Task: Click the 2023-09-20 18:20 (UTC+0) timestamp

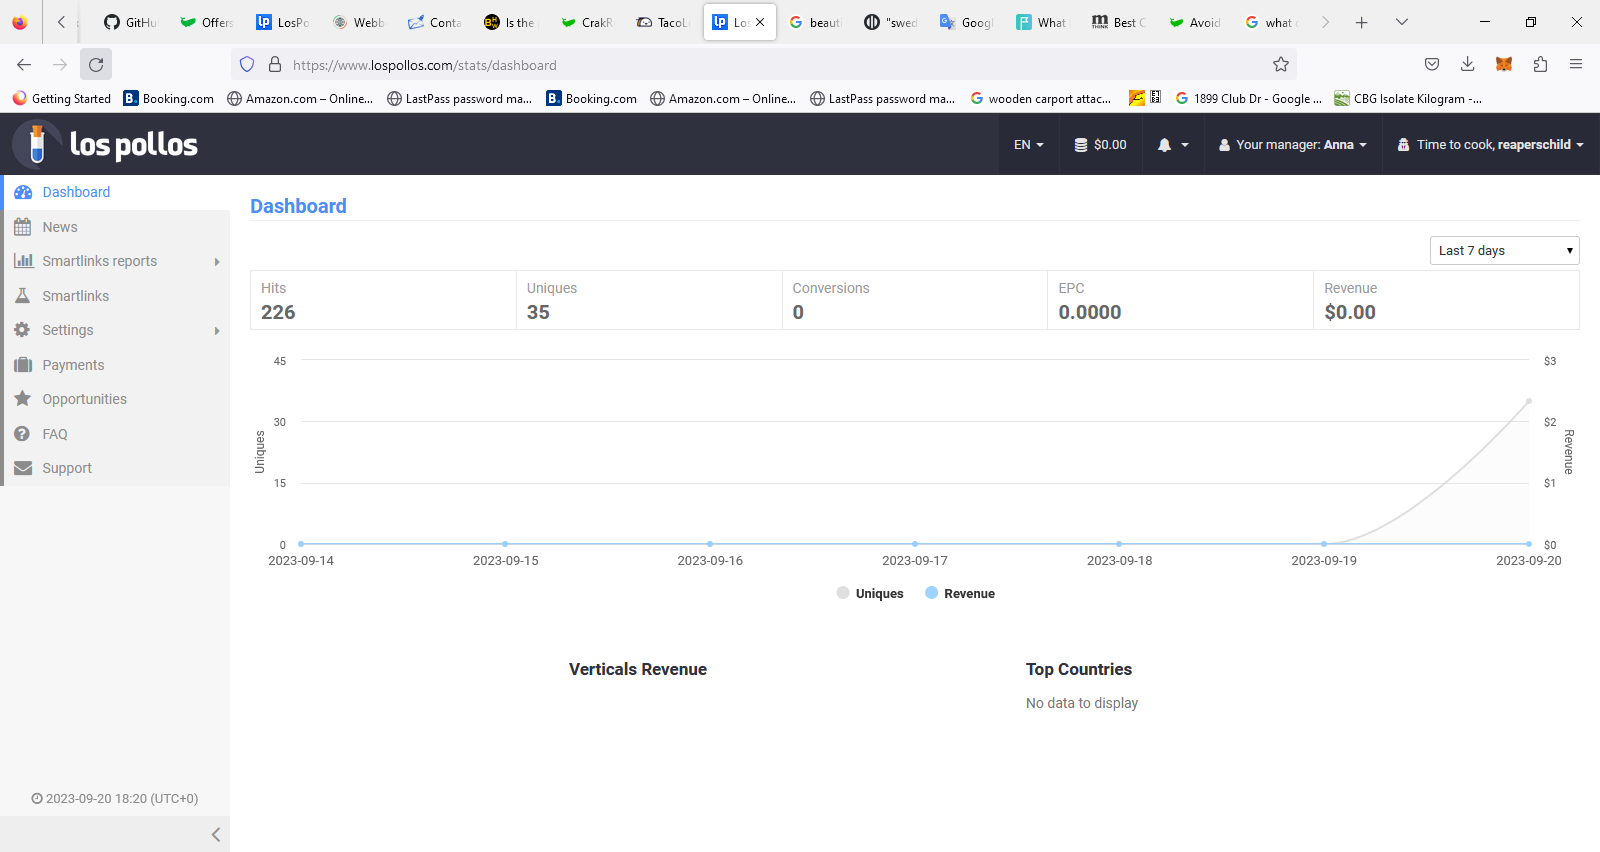Action: click(115, 798)
